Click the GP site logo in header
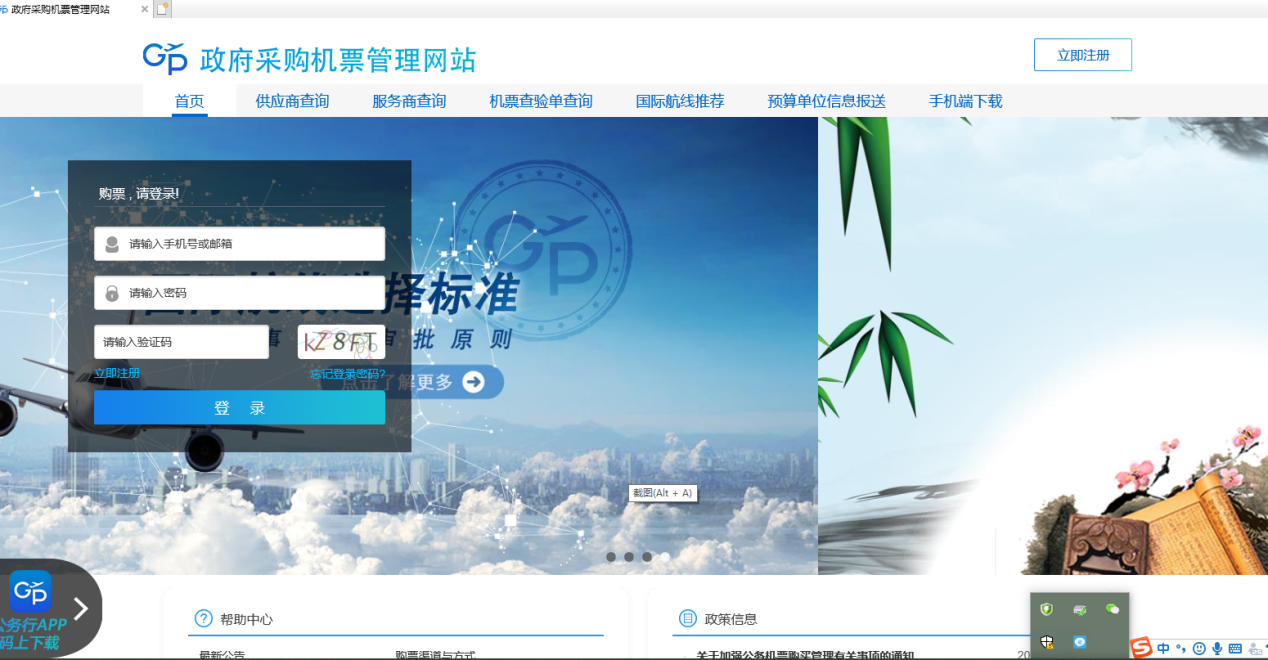The image size is (1268, 660). (x=165, y=58)
